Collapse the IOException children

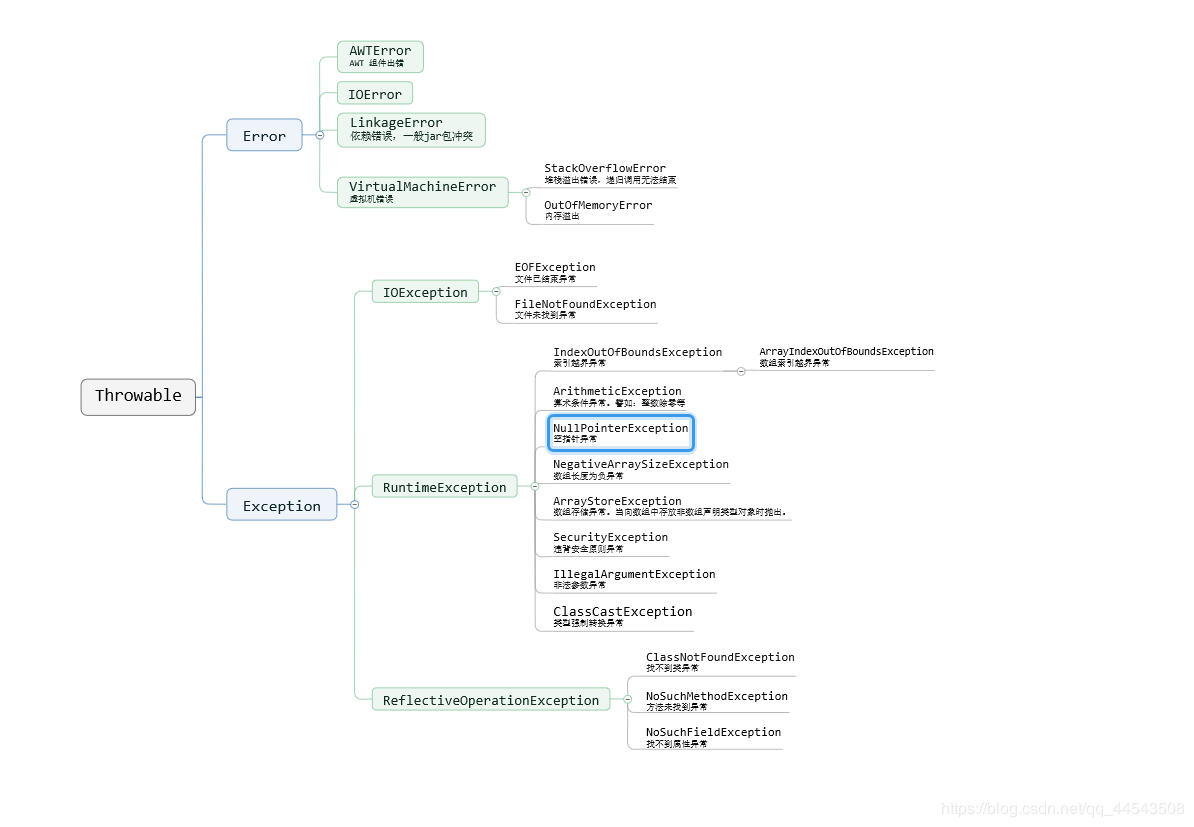coord(496,292)
